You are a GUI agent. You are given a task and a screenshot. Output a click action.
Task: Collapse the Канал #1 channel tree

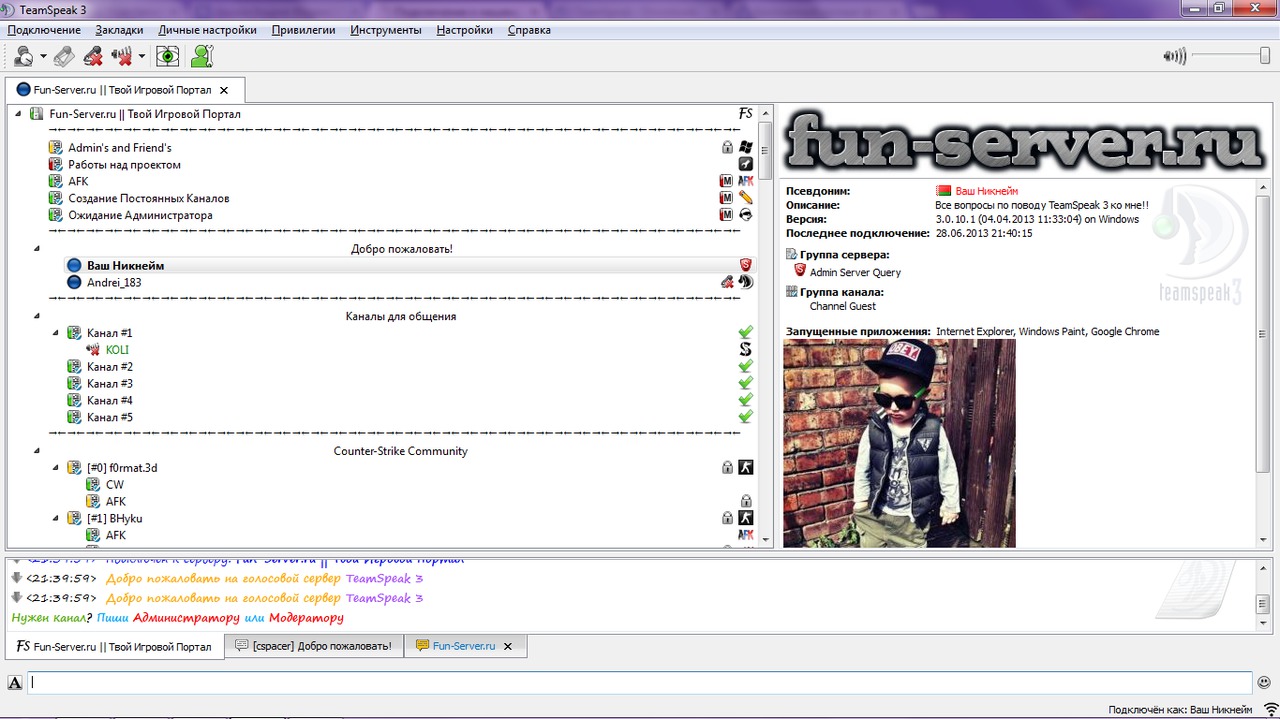click(56, 333)
